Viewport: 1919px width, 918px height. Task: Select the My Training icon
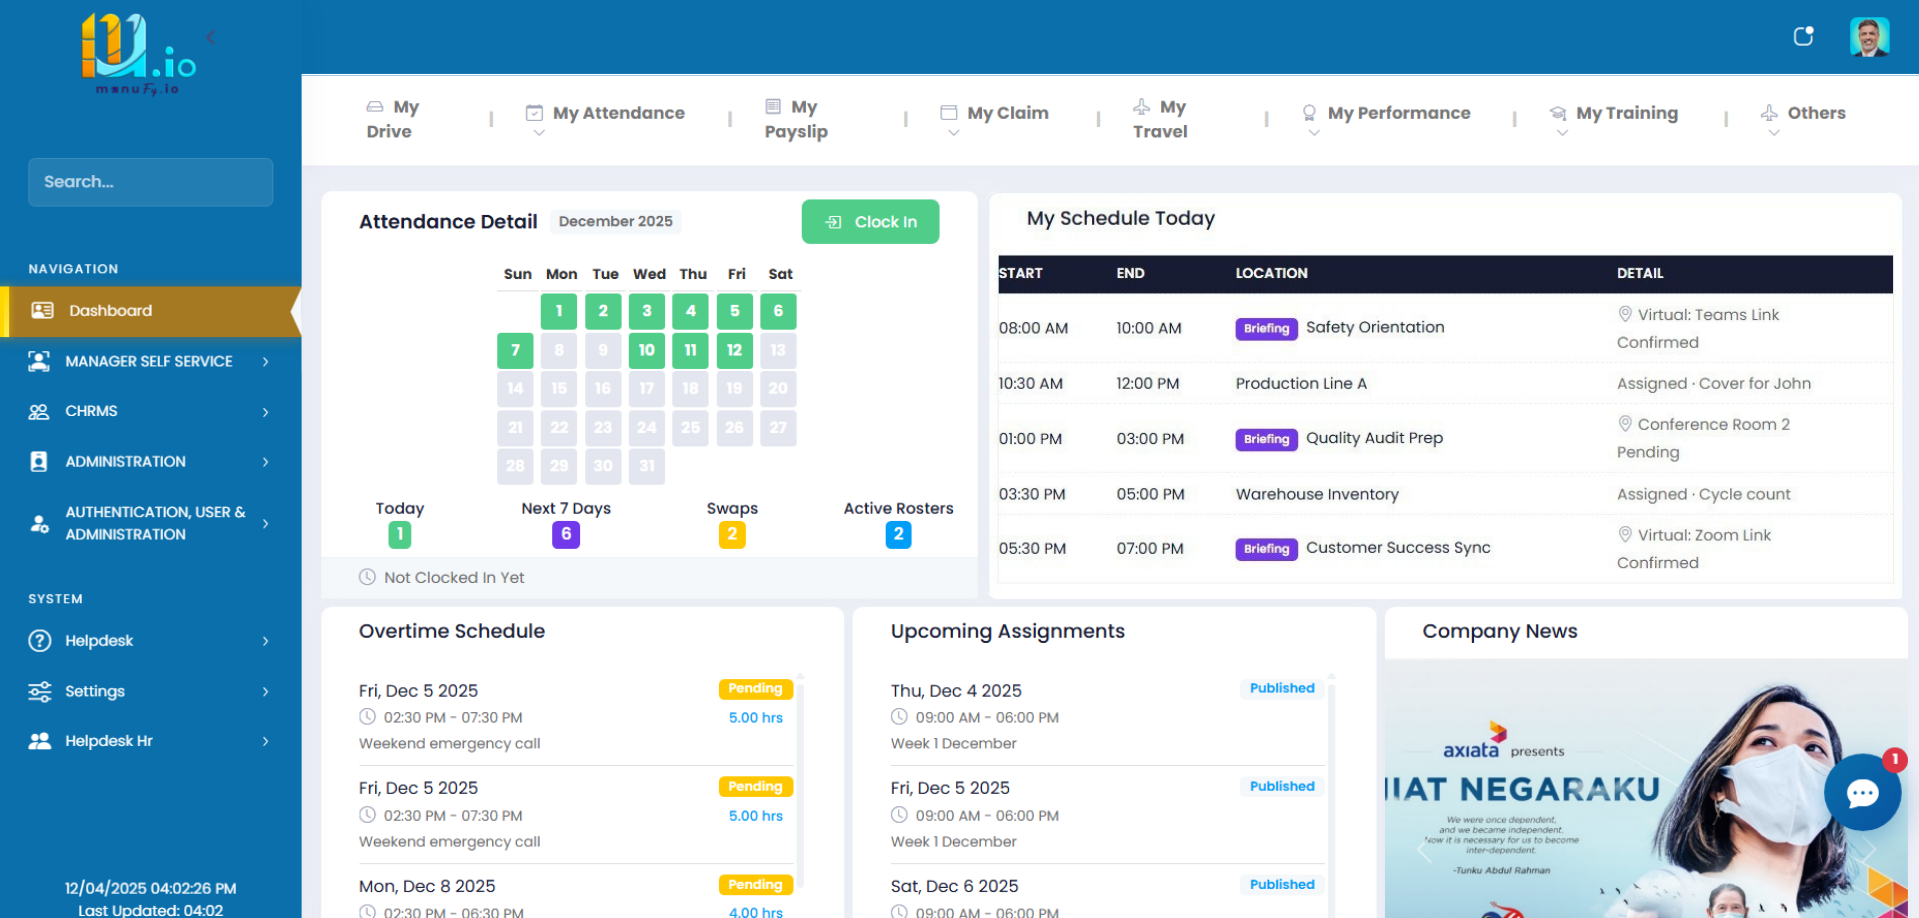[1558, 113]
